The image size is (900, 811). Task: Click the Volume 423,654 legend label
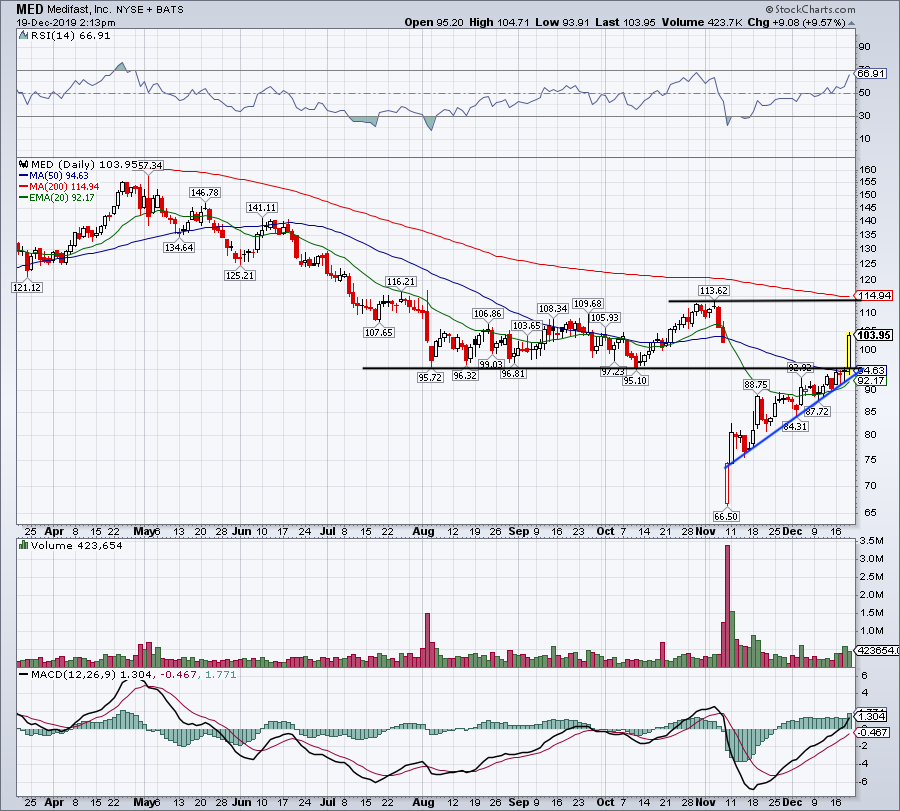point(76,545)
